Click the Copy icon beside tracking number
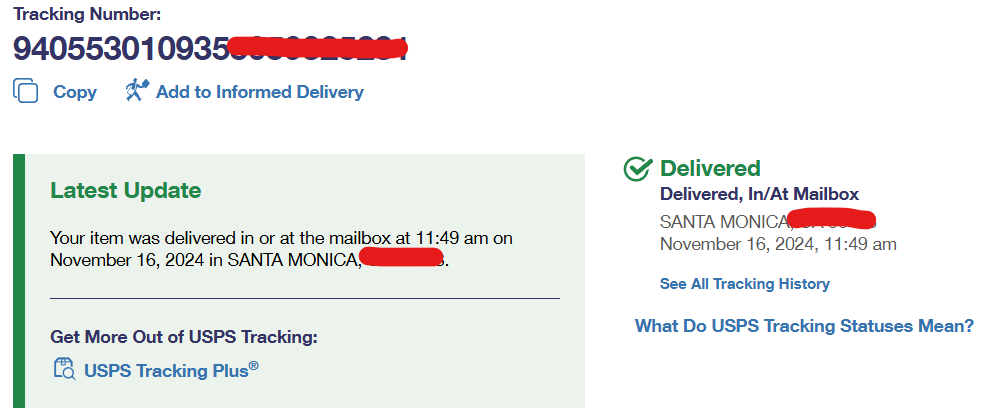The image size is (1005, 413). [26, 91]
